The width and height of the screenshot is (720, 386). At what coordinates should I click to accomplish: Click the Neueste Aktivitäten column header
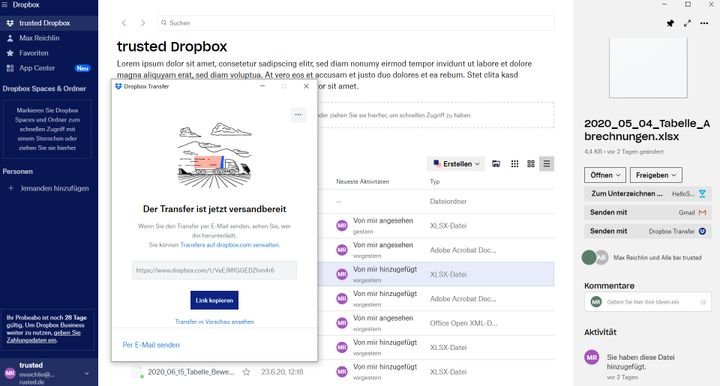click(362, 182)
